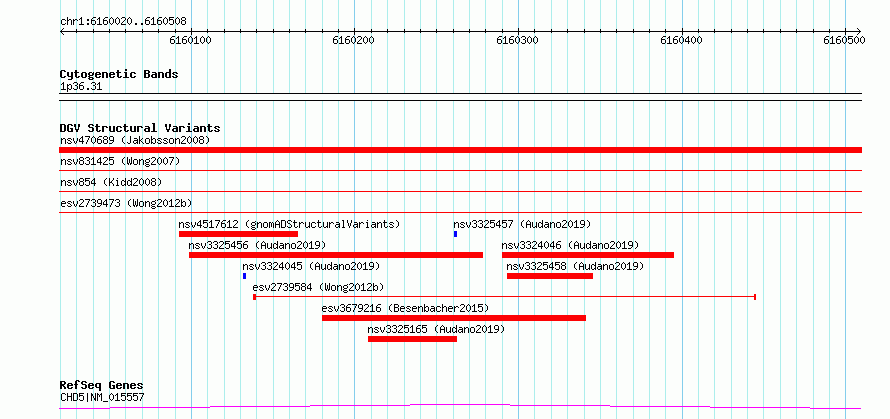
Task: Select the 1p36.31 band label
Action: pyautogui.click(x=81, y=87)
